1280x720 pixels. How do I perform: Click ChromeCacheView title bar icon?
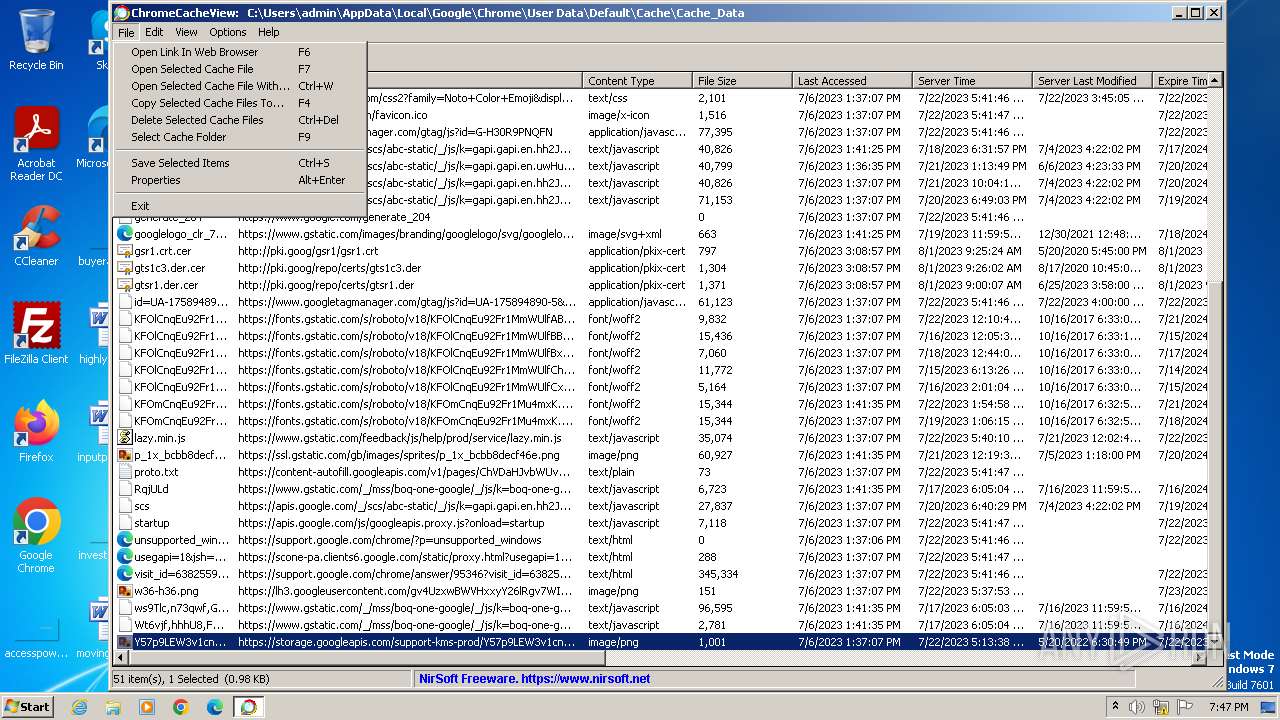click(x=122, y=13)
